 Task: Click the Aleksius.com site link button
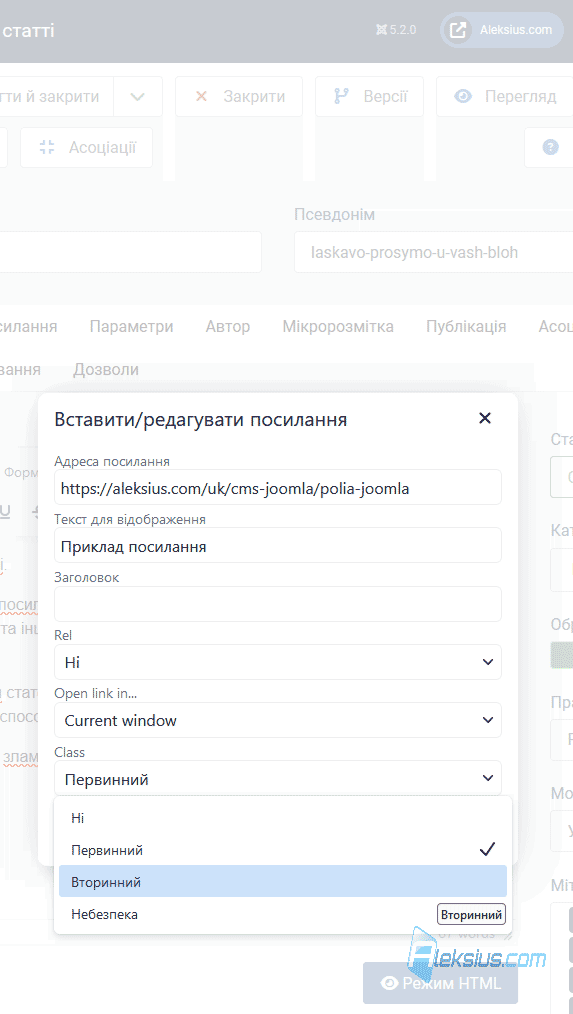502,30
